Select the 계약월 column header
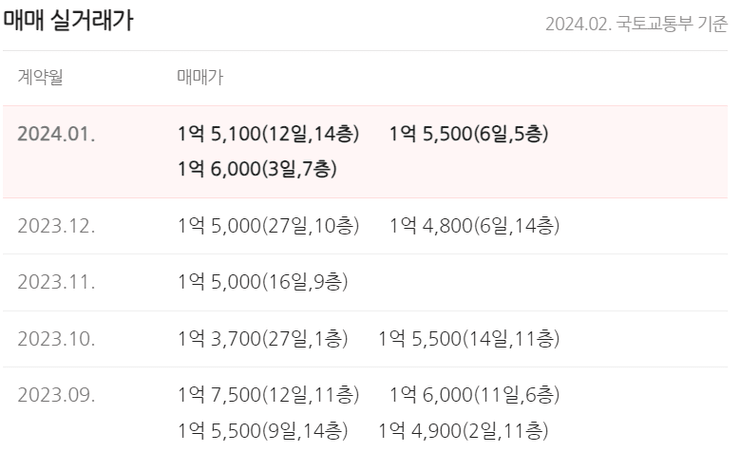The image size is (740, 449). (41, 76)
